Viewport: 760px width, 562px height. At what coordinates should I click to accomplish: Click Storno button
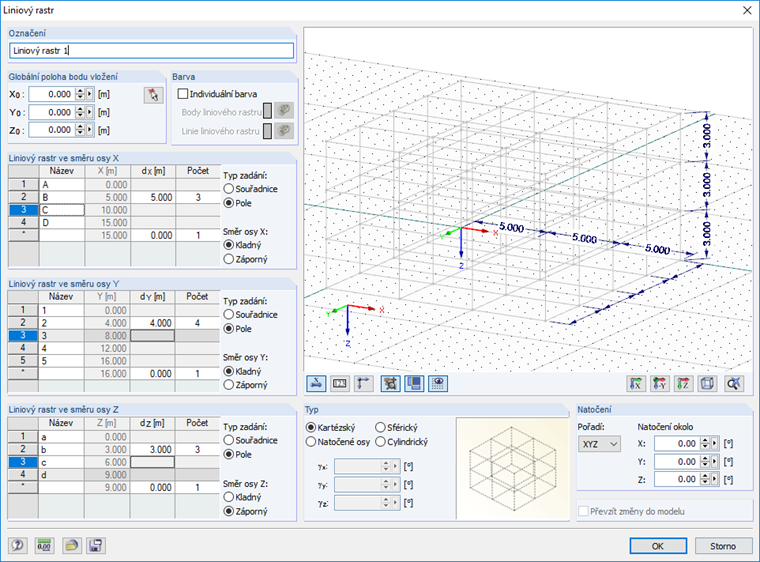coord(723,546)
